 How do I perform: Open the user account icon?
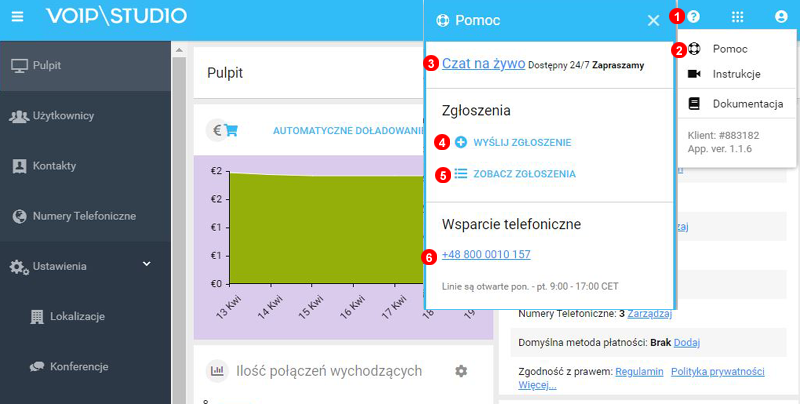click(x=781, y=17)
